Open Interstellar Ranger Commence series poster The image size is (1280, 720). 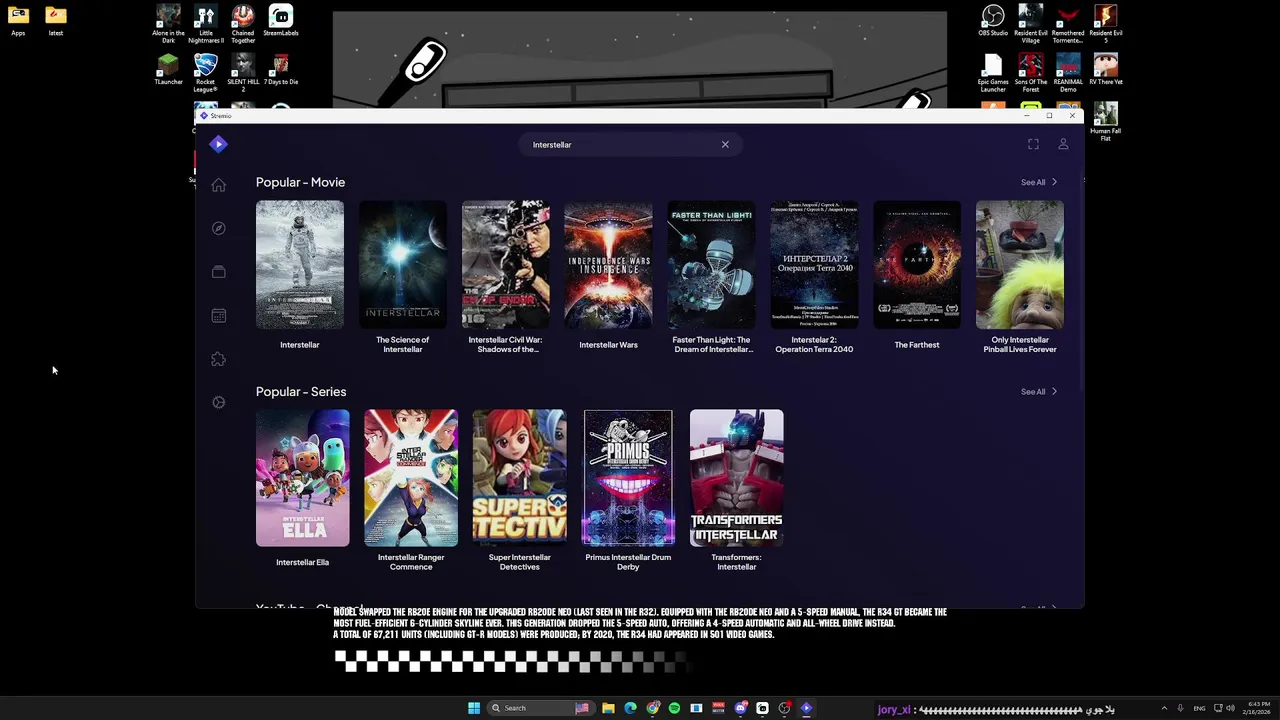click(411, 478)
